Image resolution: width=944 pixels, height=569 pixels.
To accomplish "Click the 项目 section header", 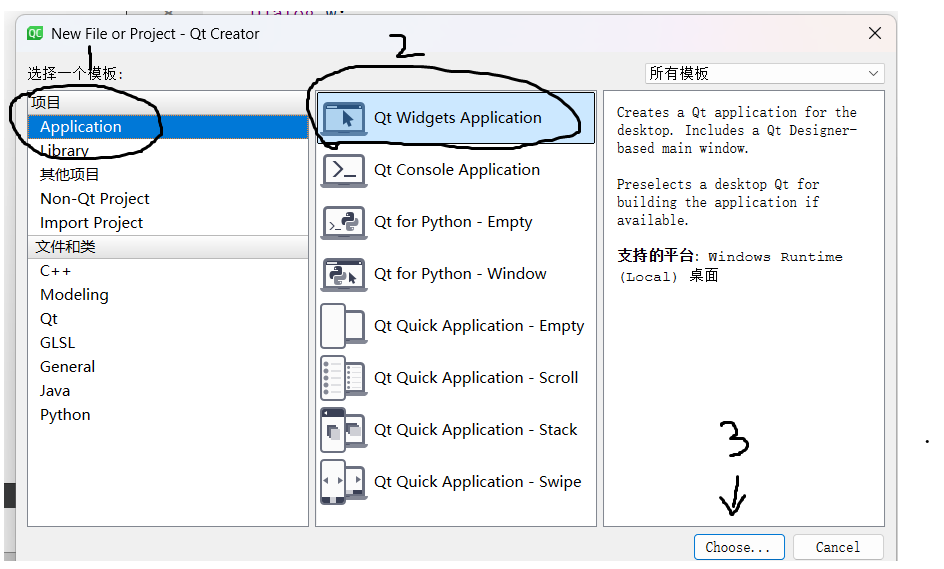I will pyautogui.click(x=168, y=103).
